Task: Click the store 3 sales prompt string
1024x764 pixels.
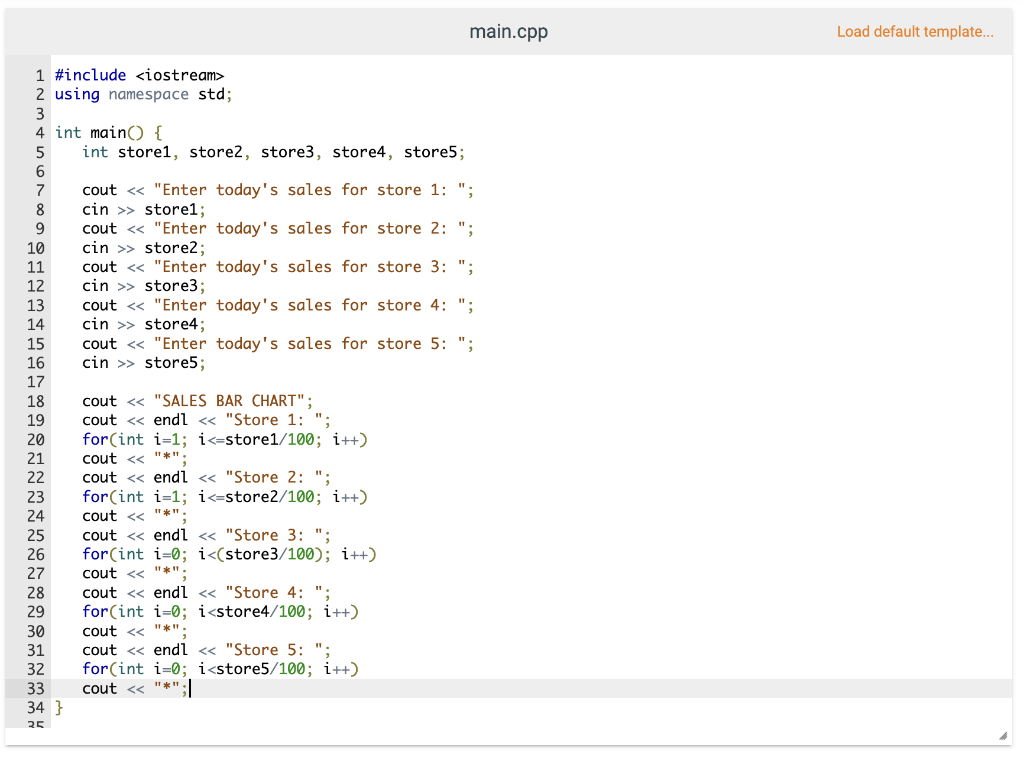Action: [x=310, y=267]
